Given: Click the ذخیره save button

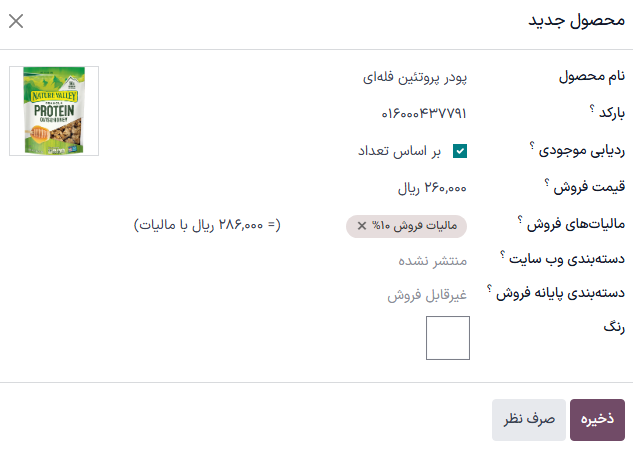Looking at the screenshot, I should coord(597,420).
